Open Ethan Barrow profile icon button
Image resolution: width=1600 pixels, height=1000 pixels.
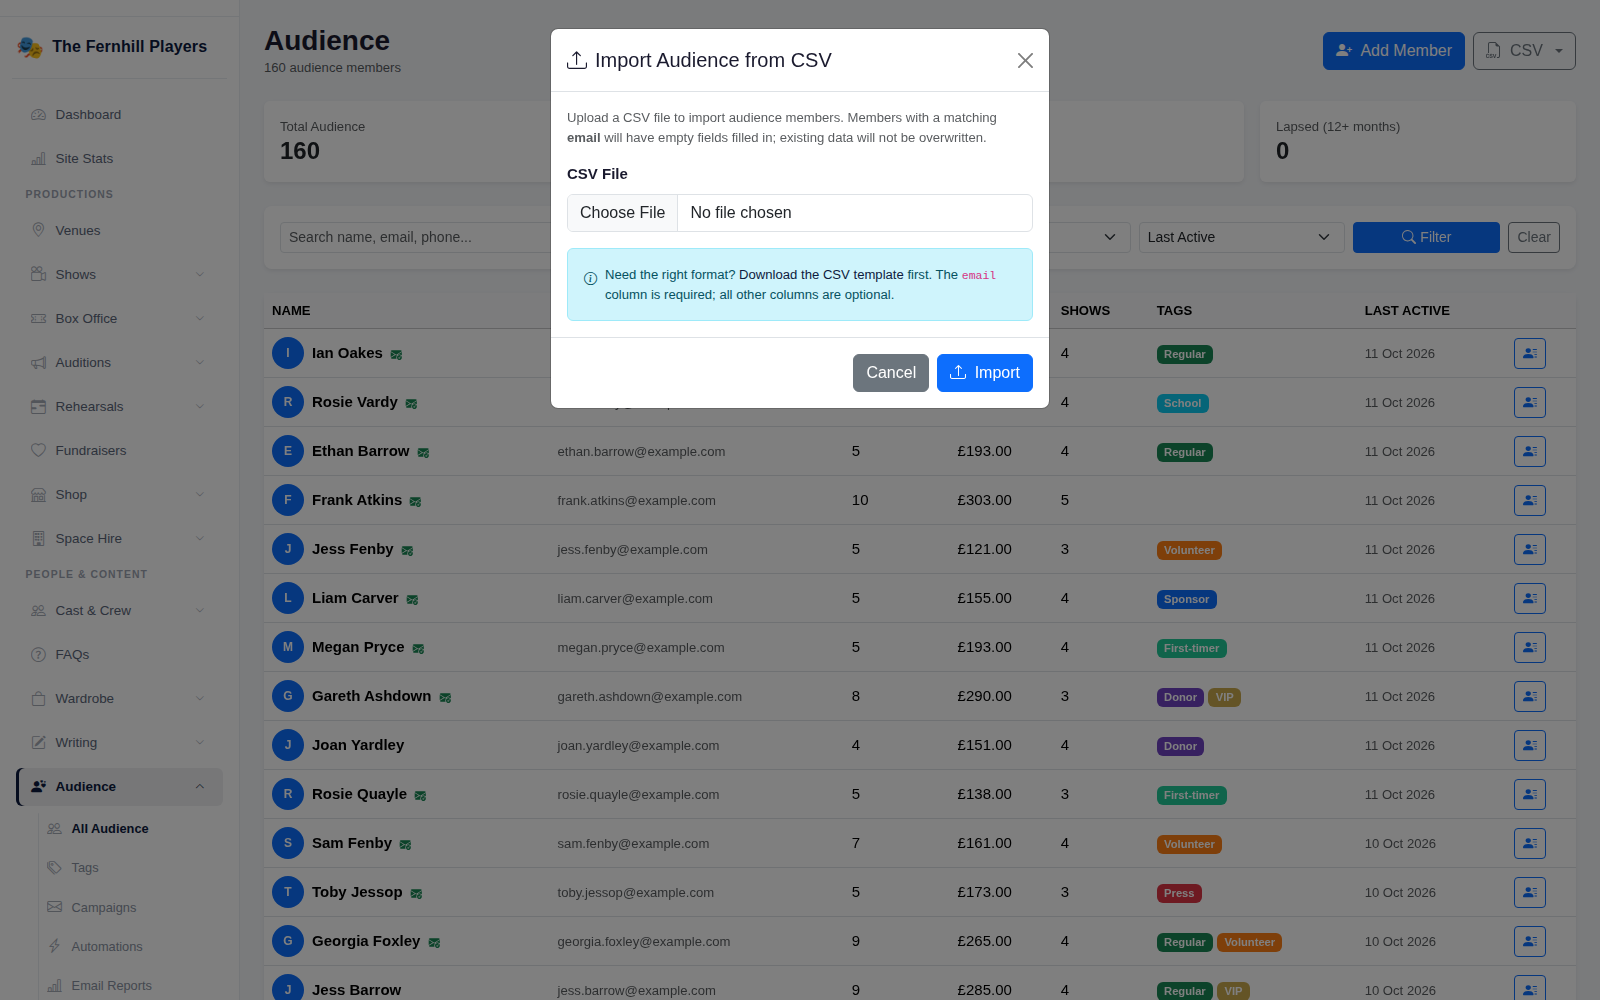1530,451
